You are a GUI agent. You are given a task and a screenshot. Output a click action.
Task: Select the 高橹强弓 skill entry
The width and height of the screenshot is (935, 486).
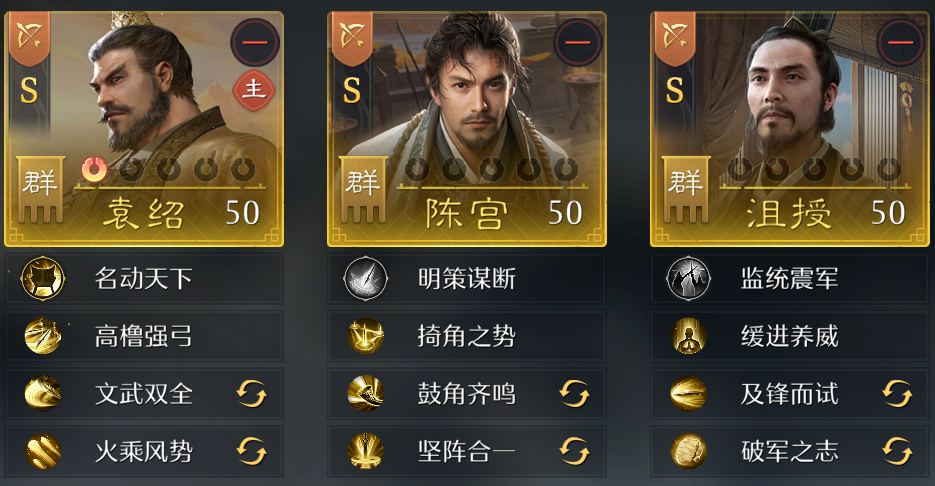(x=144, y=336)
